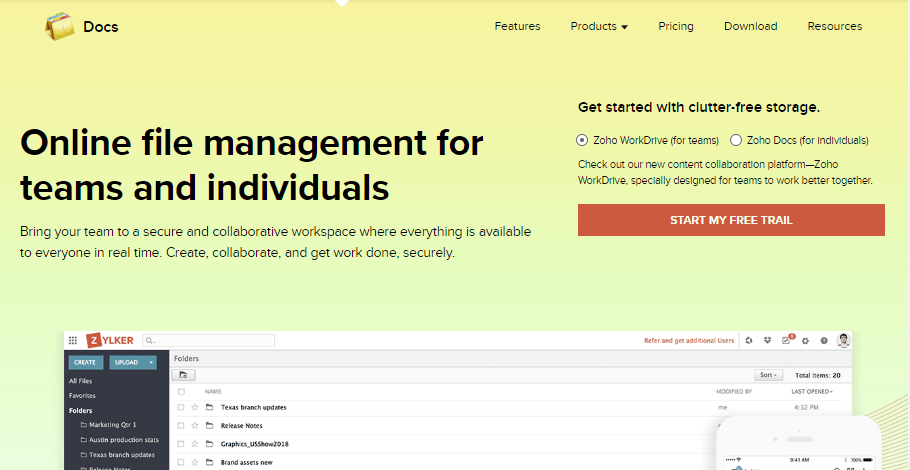Click the LAST OPENED column sort arrow
Image resolution: width=910 pixels, height=470 pixels.
(x=831, y=392)
